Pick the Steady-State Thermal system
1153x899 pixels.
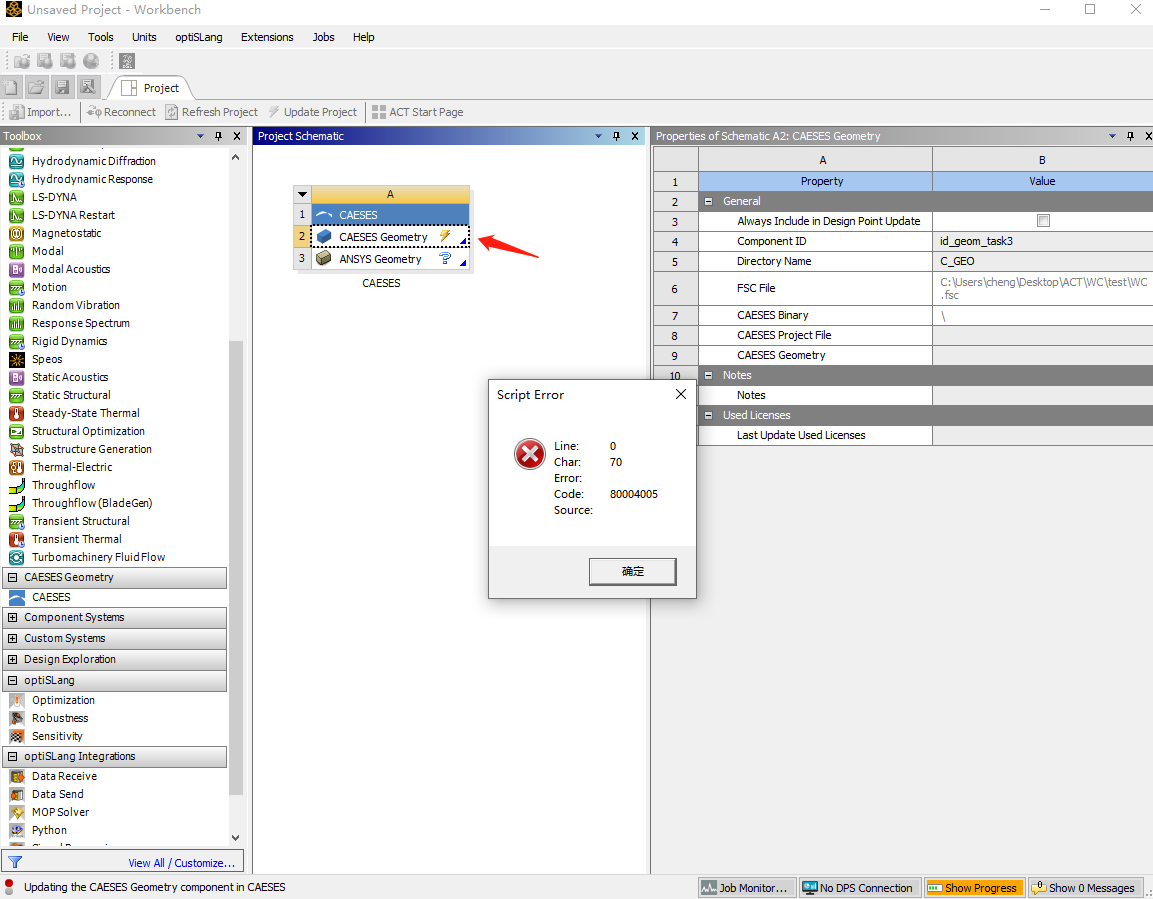[85, 413]
